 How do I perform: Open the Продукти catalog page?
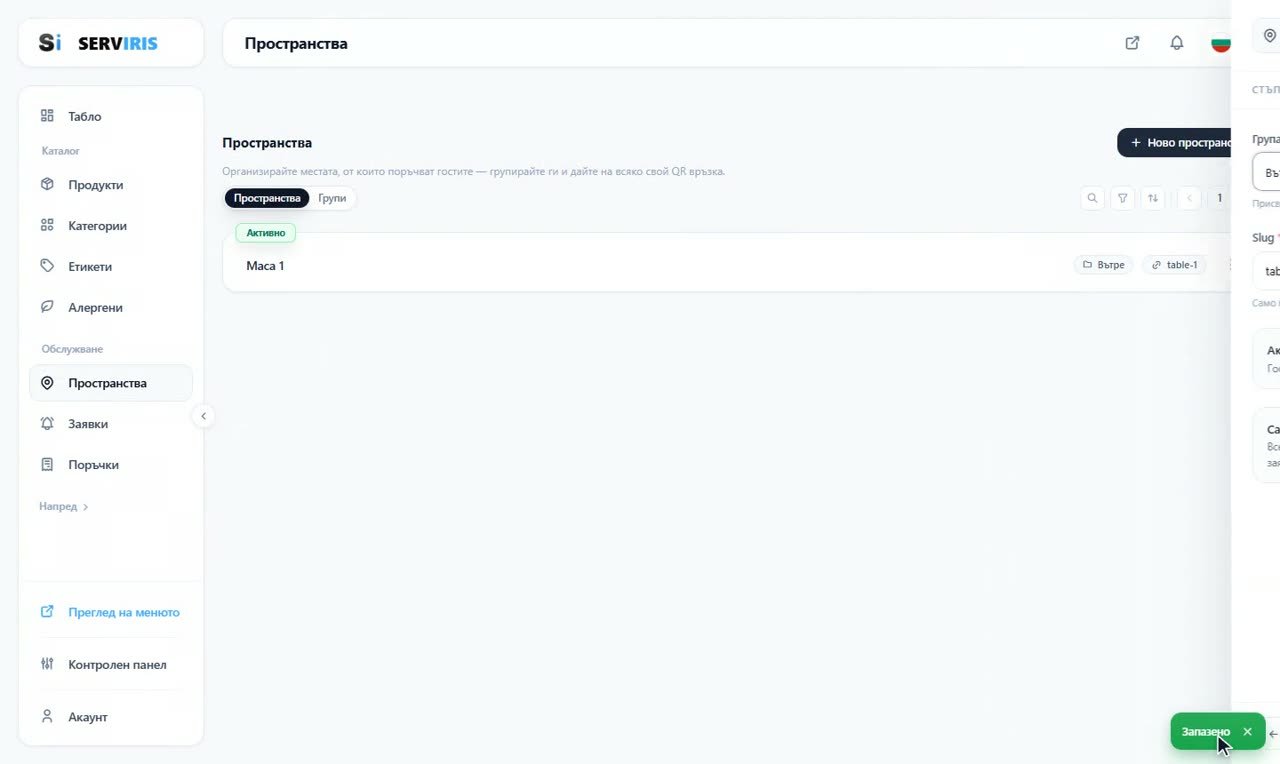click(110, 185)
